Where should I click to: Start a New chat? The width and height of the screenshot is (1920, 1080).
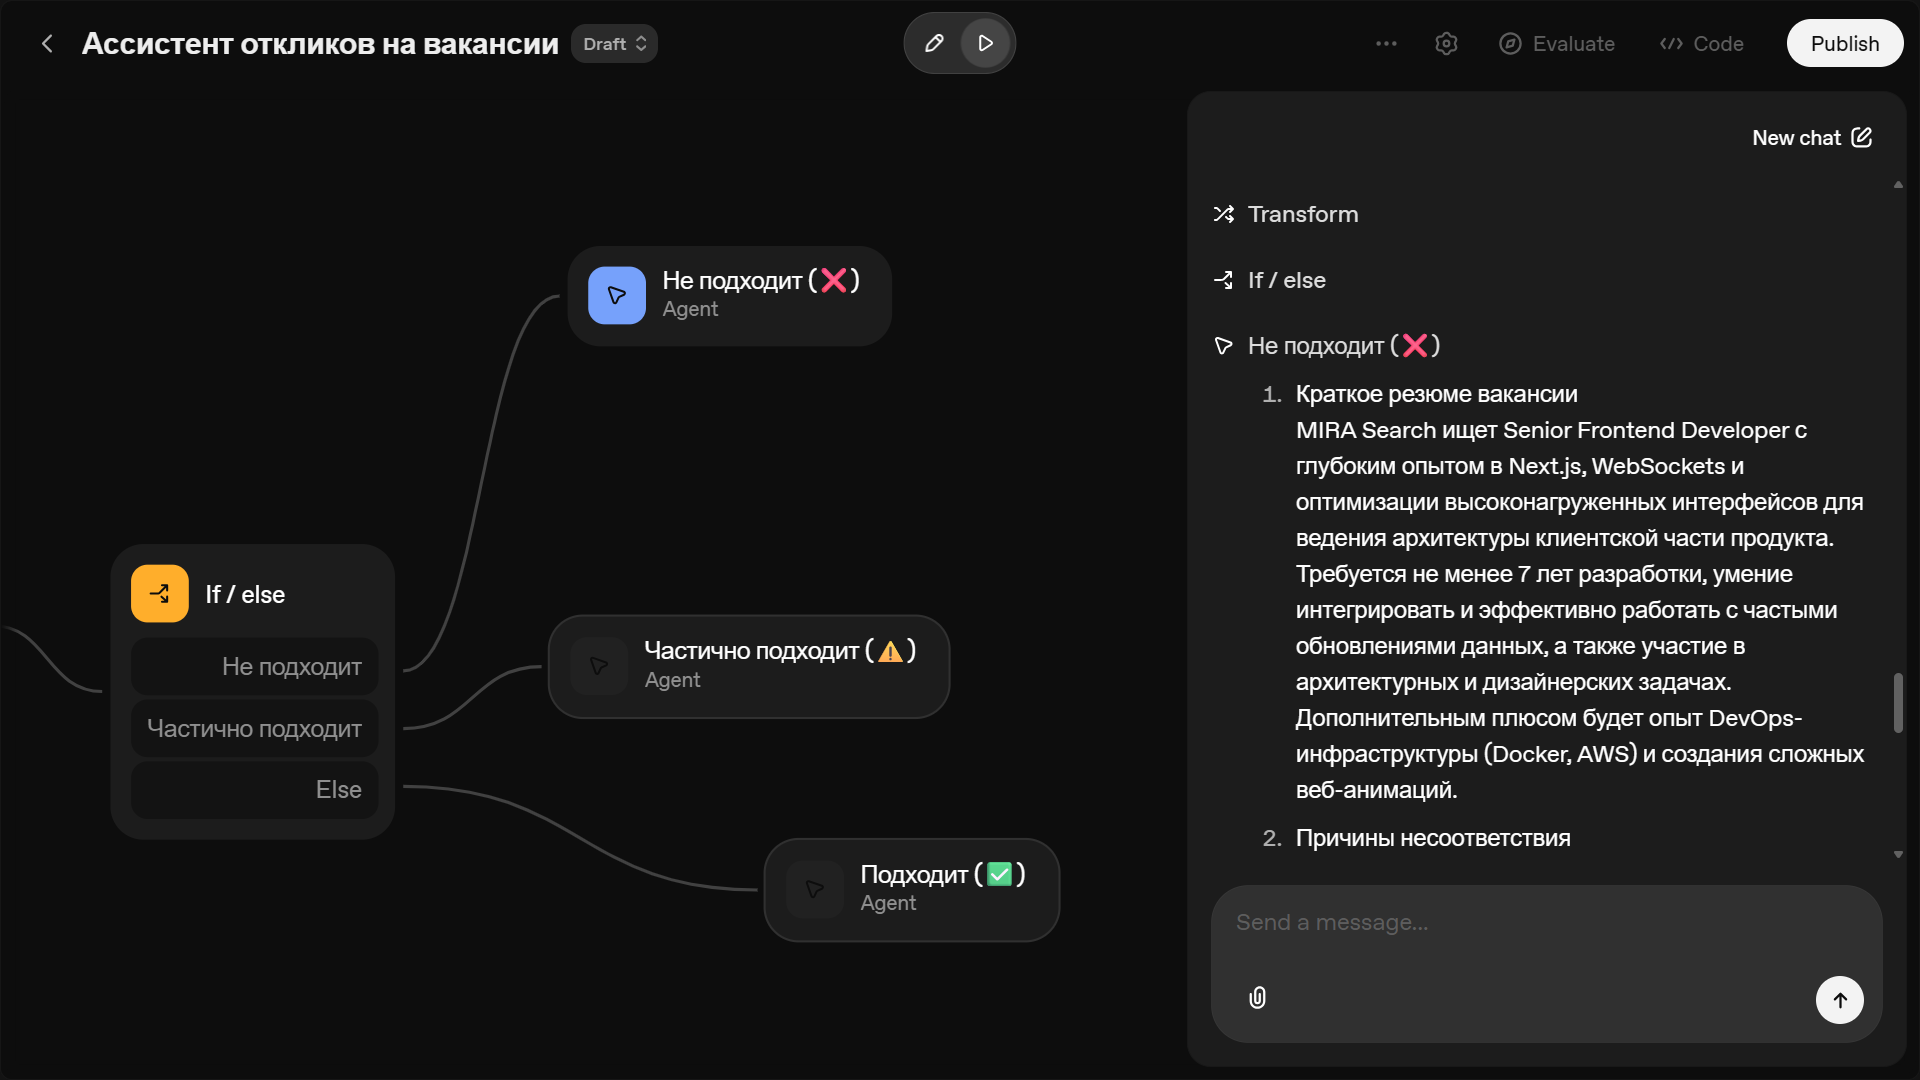point(1811,138)
